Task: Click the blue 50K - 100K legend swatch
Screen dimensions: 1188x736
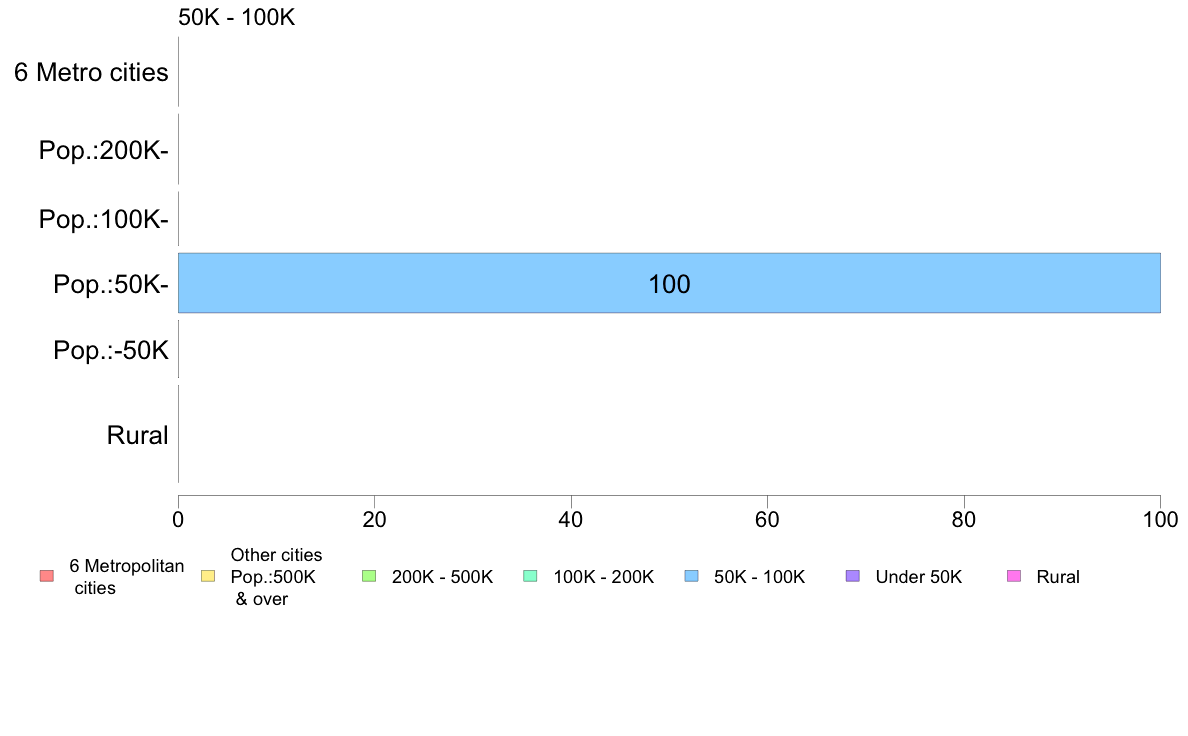Action: click(691, 576)
